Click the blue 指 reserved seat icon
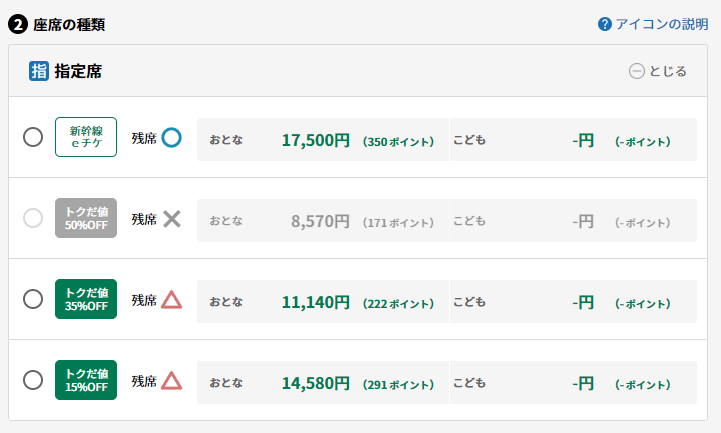This screenshot has height=433, width=721. (39, 71)
